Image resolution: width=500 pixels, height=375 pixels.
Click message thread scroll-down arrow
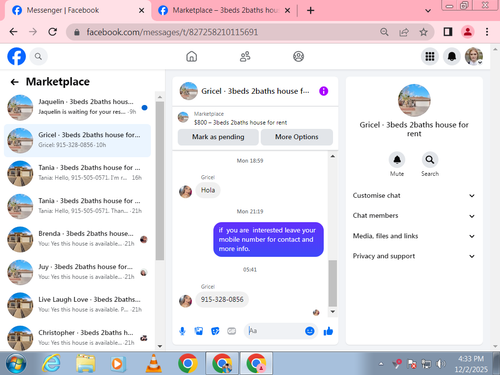pyautogui.click(x=332, y=312)
